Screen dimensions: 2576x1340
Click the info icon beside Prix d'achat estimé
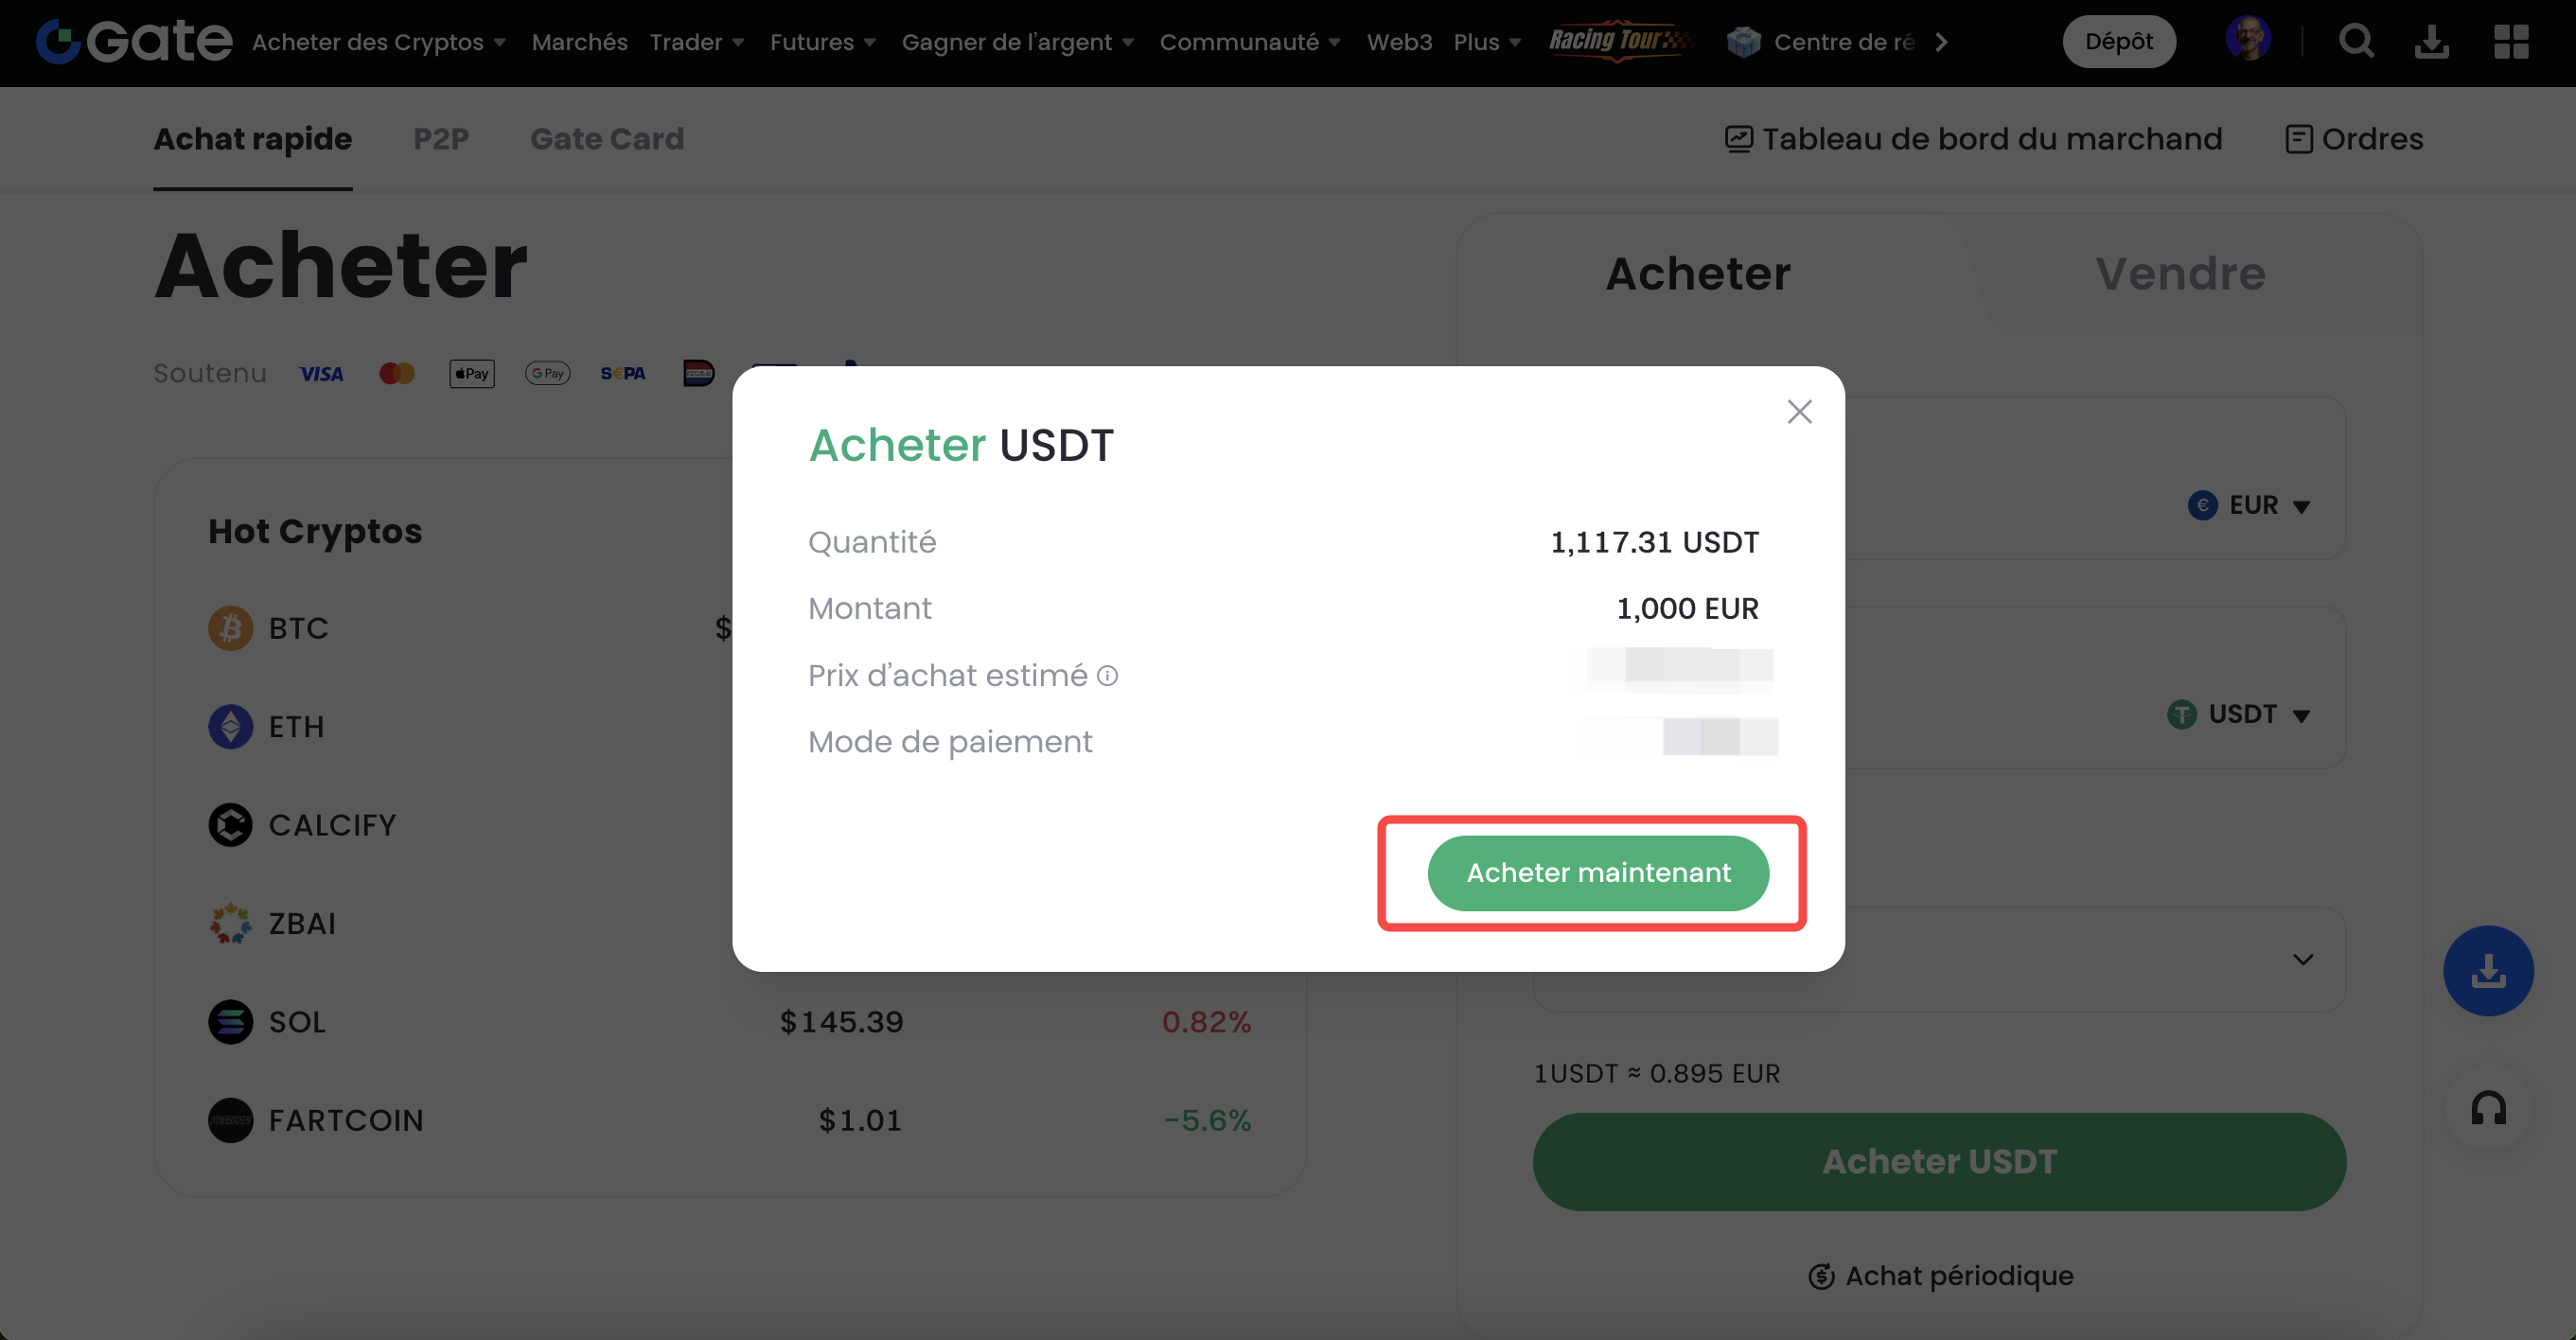(x=1107, y=676)
